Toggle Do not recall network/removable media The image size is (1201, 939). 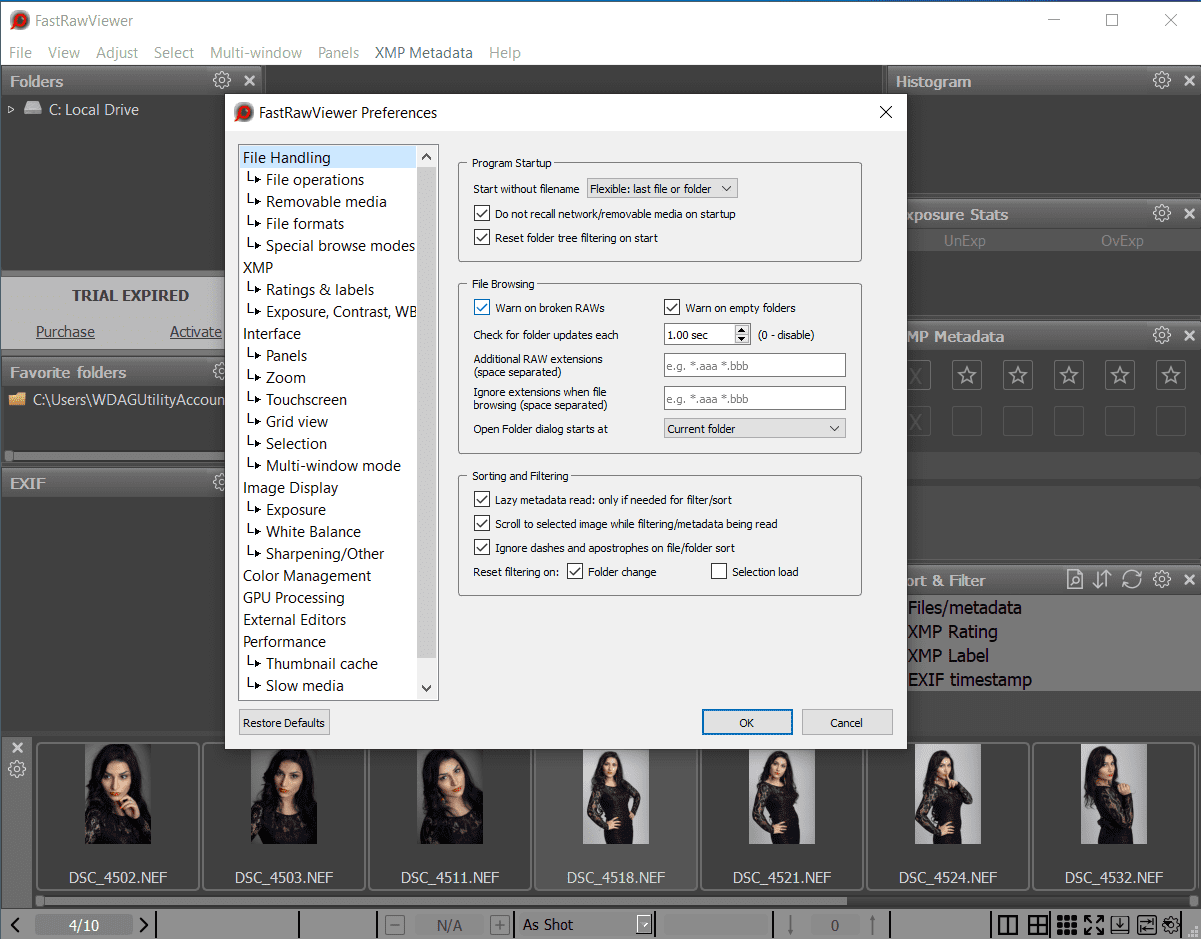coord(482,214)
